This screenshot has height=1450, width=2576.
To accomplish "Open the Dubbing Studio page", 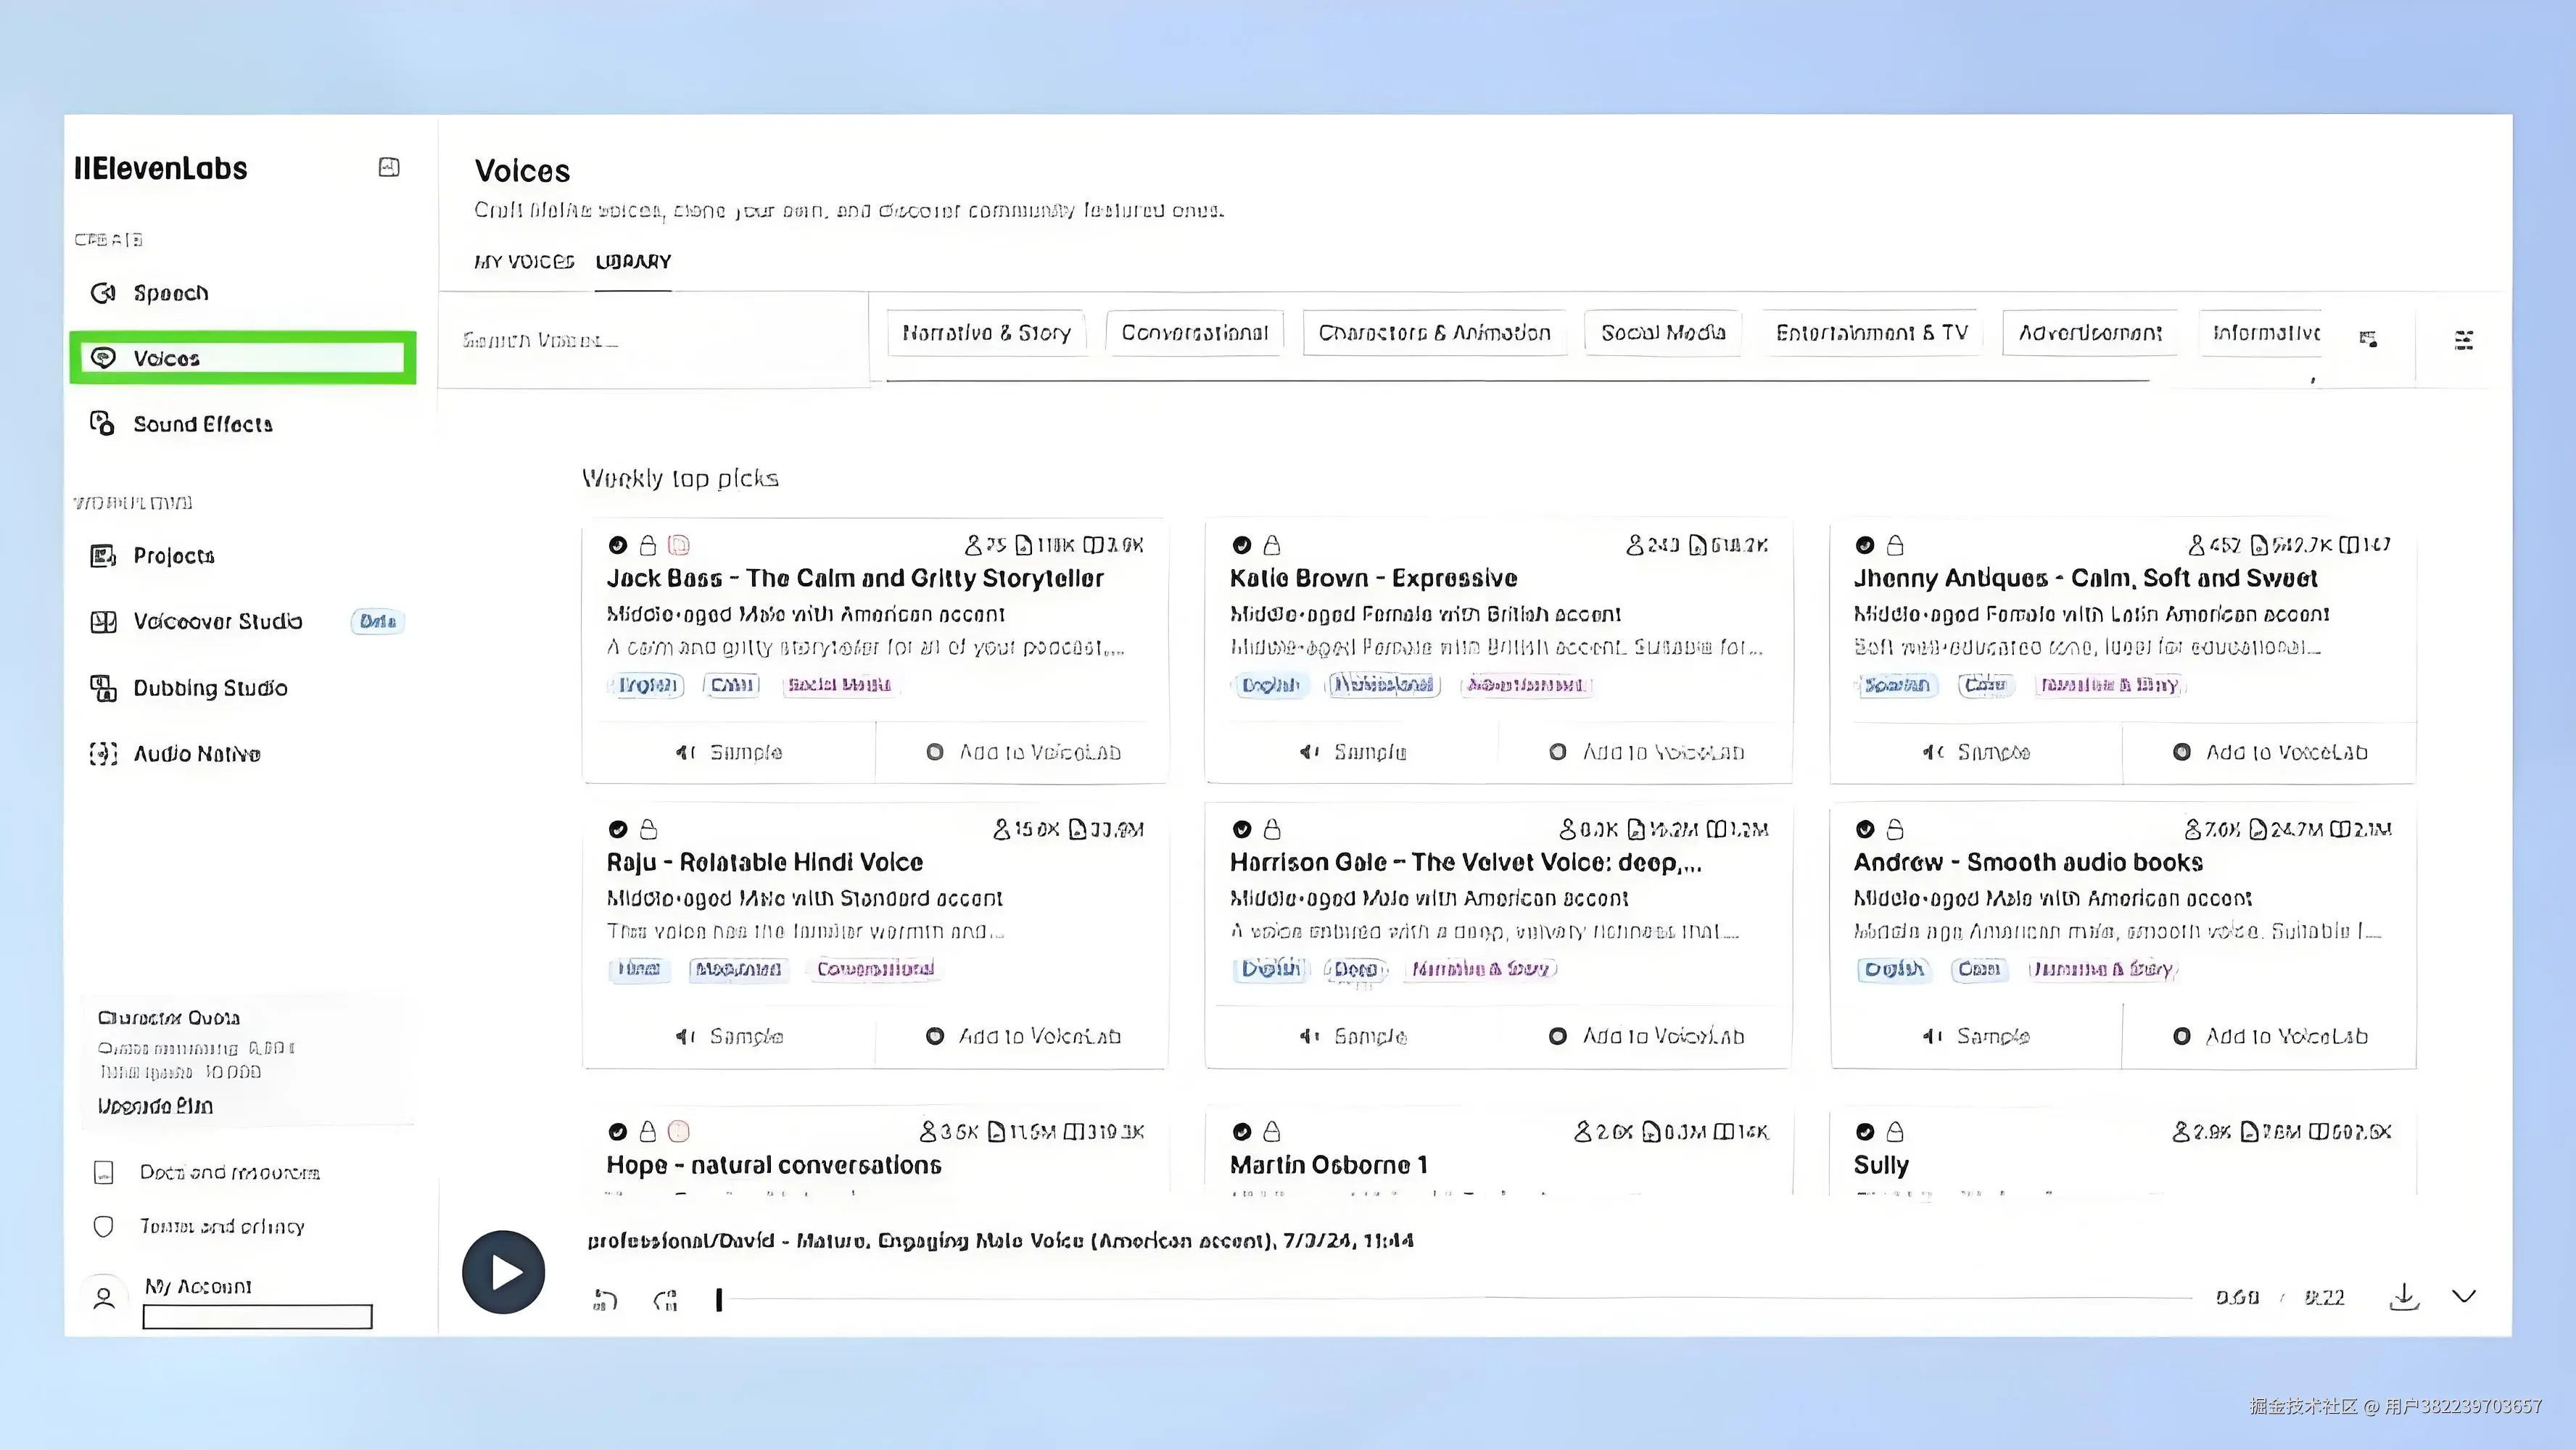I will (210, 688).
